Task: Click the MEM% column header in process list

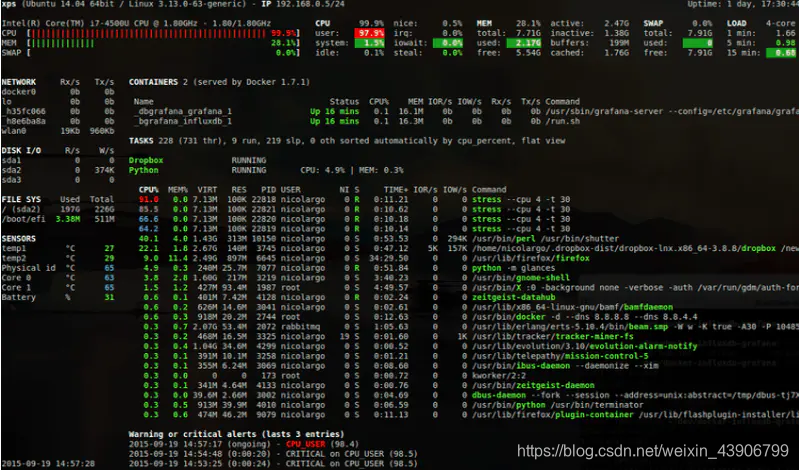Action: pyautogui.click(x=178, y=190)
